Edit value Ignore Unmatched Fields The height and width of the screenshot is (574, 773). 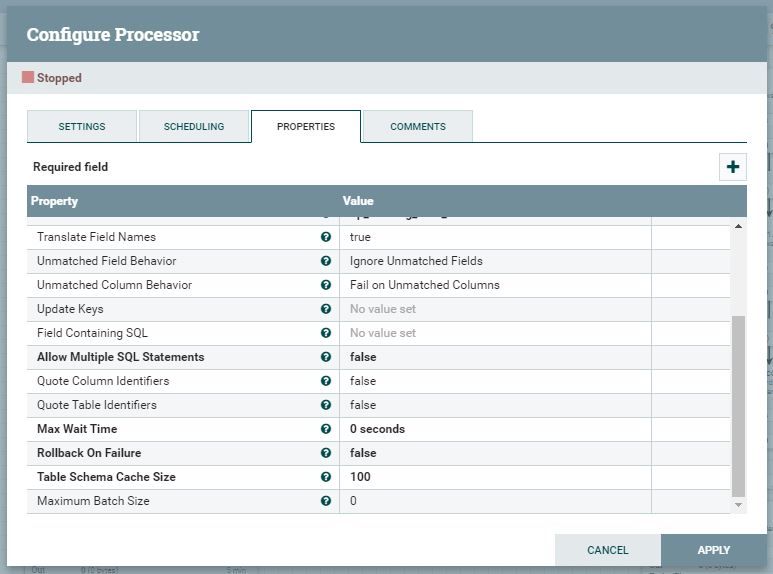(x=495, y=261)
